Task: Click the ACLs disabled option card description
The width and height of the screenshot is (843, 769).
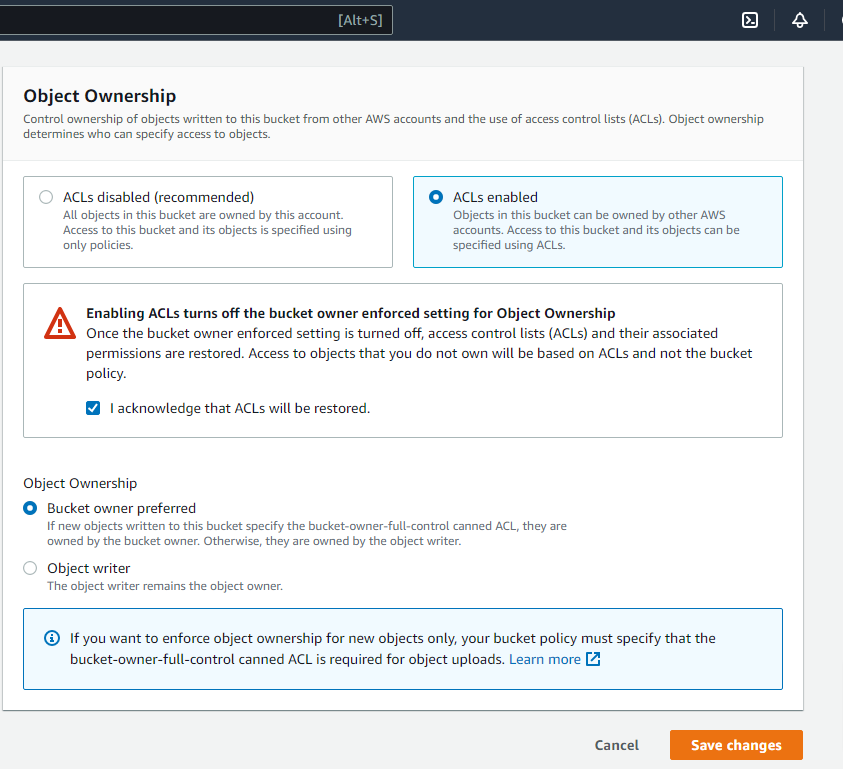Action: [207, 230]
